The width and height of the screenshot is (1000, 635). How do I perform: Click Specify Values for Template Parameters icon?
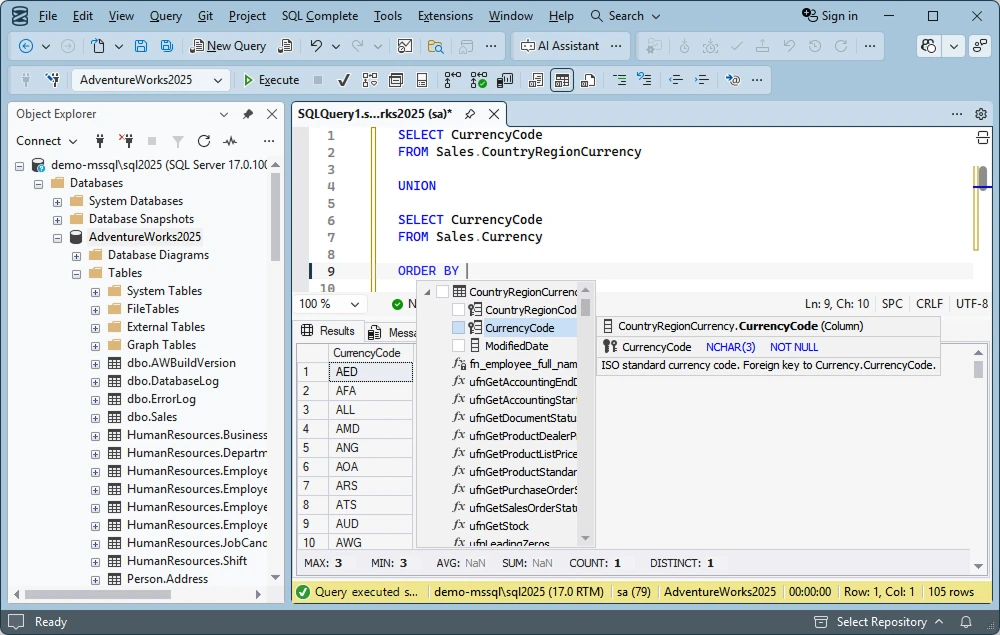click(x=733, y=80)
